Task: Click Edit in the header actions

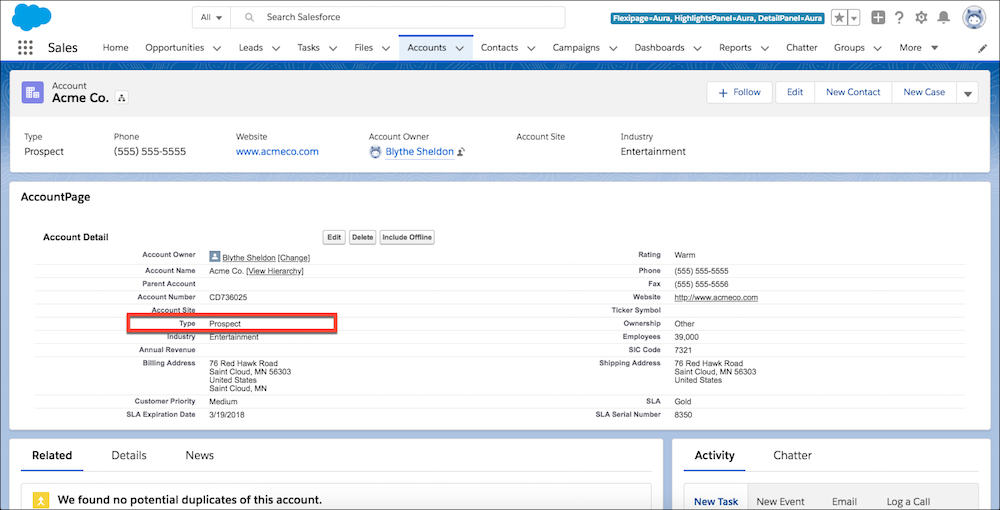Action: point(795,92)
